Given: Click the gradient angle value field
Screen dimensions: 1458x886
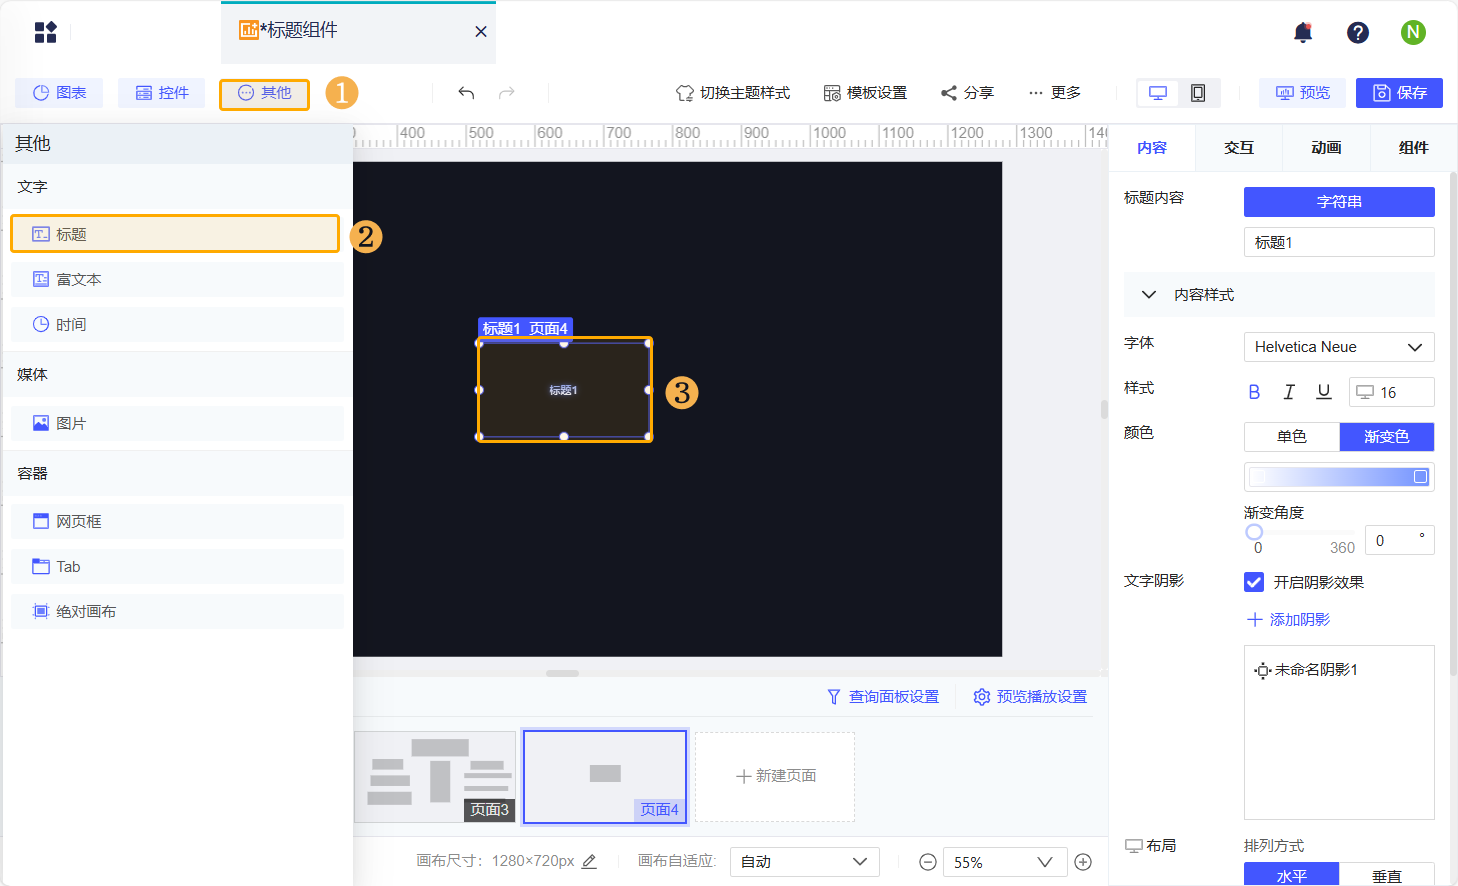Looking at the screenshot, I should (1399, 540).
